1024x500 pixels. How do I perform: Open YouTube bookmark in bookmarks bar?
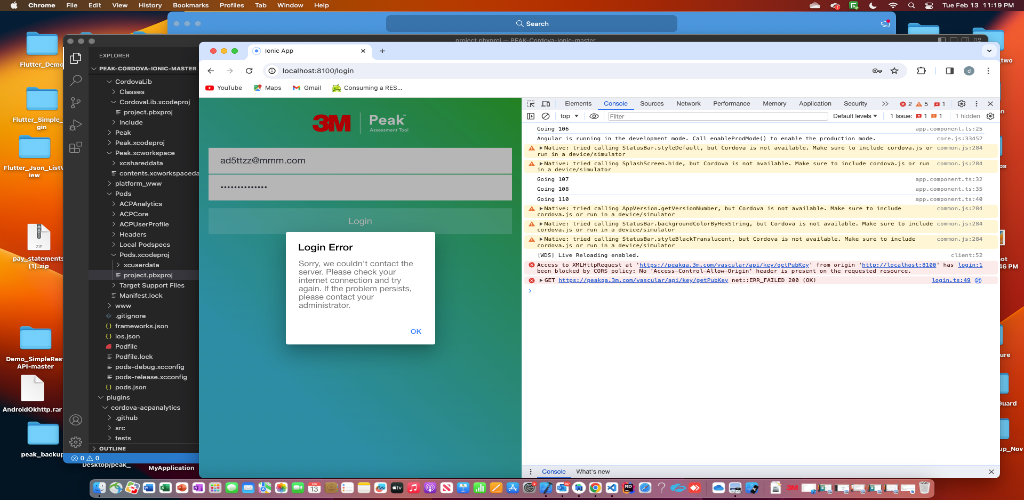[223, 87]
